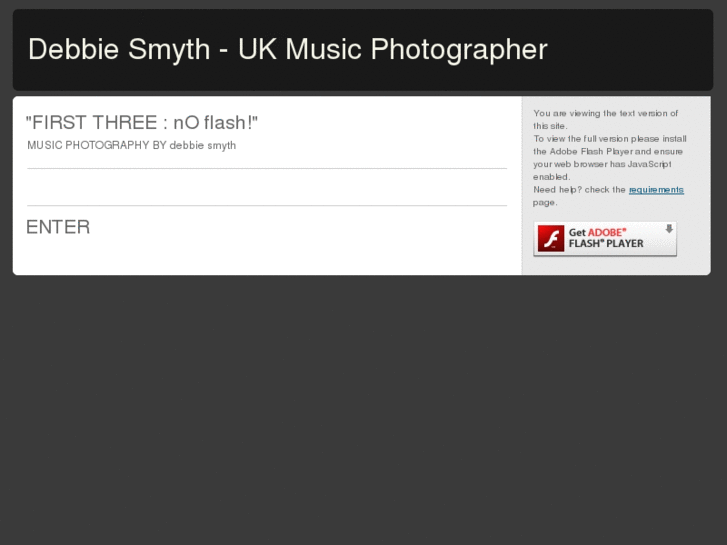
Task: Click the word "page." in the sidebar
Action: [x=545, y=203]
